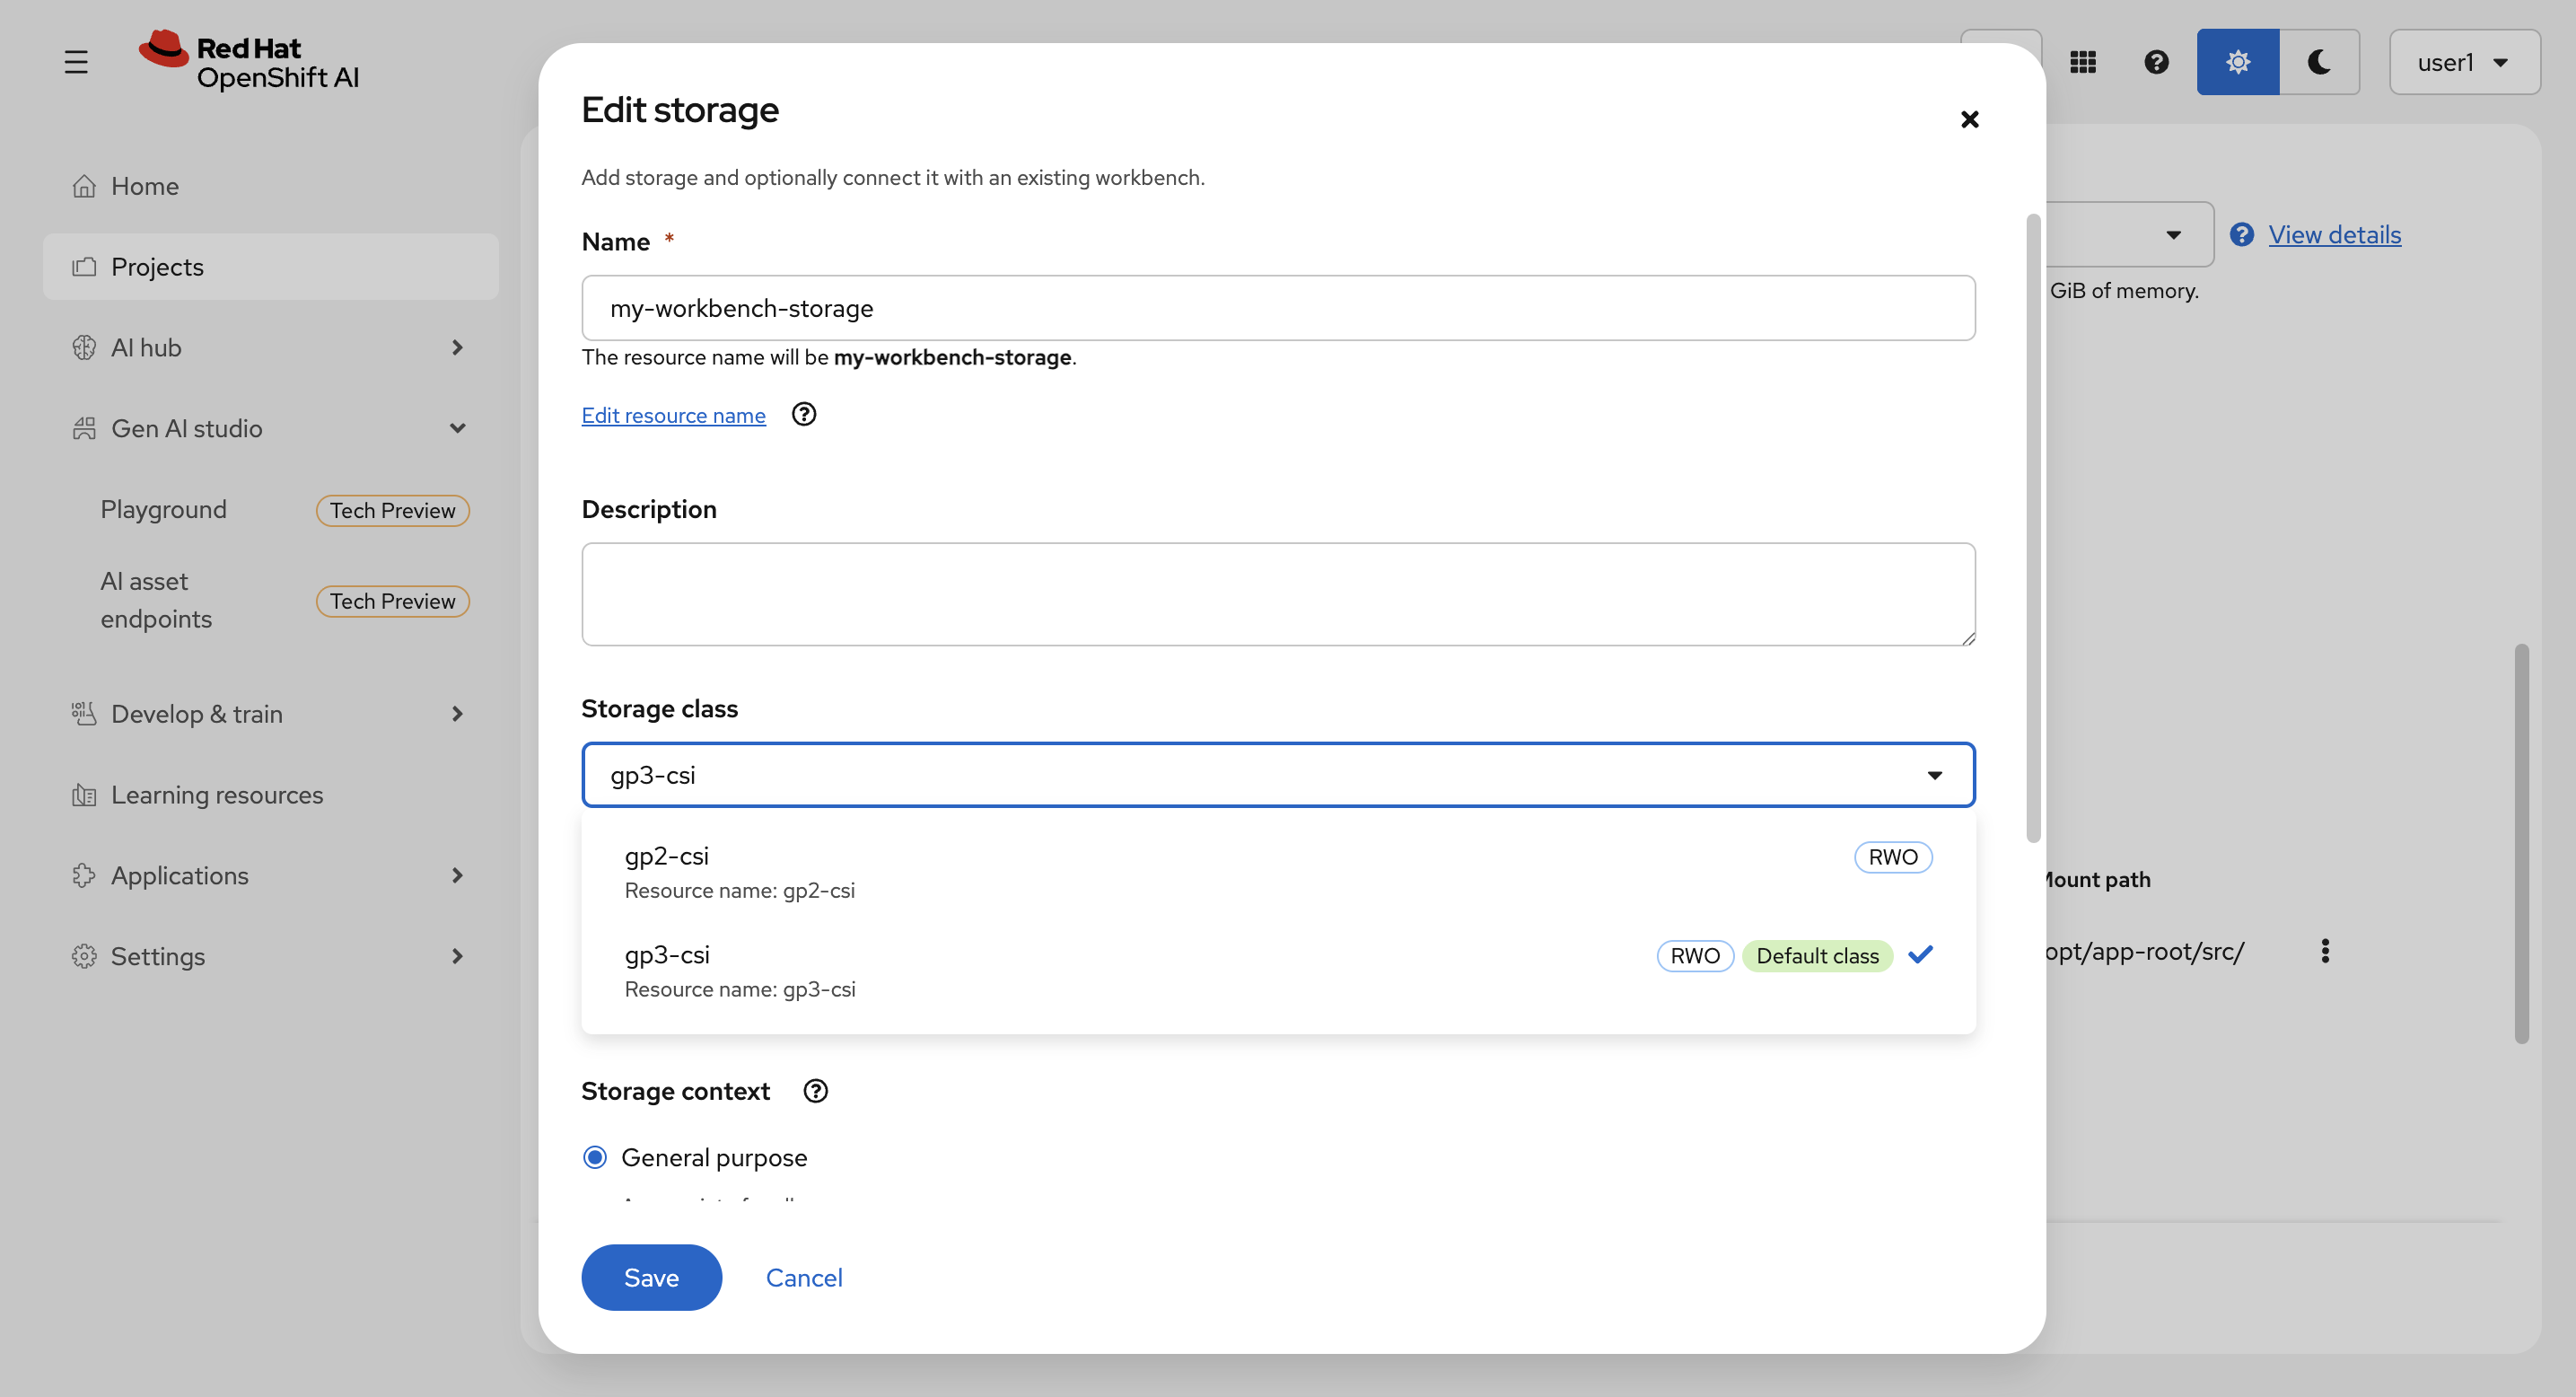The image size is (2576, 1397).
Task: Click the help icon beside Edit resource name
Action: click(803, 414)
